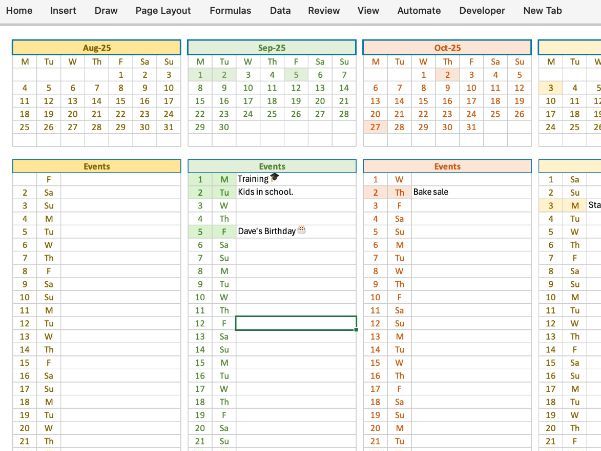Select the Events header under Sep-25

(x=272, y=166)
